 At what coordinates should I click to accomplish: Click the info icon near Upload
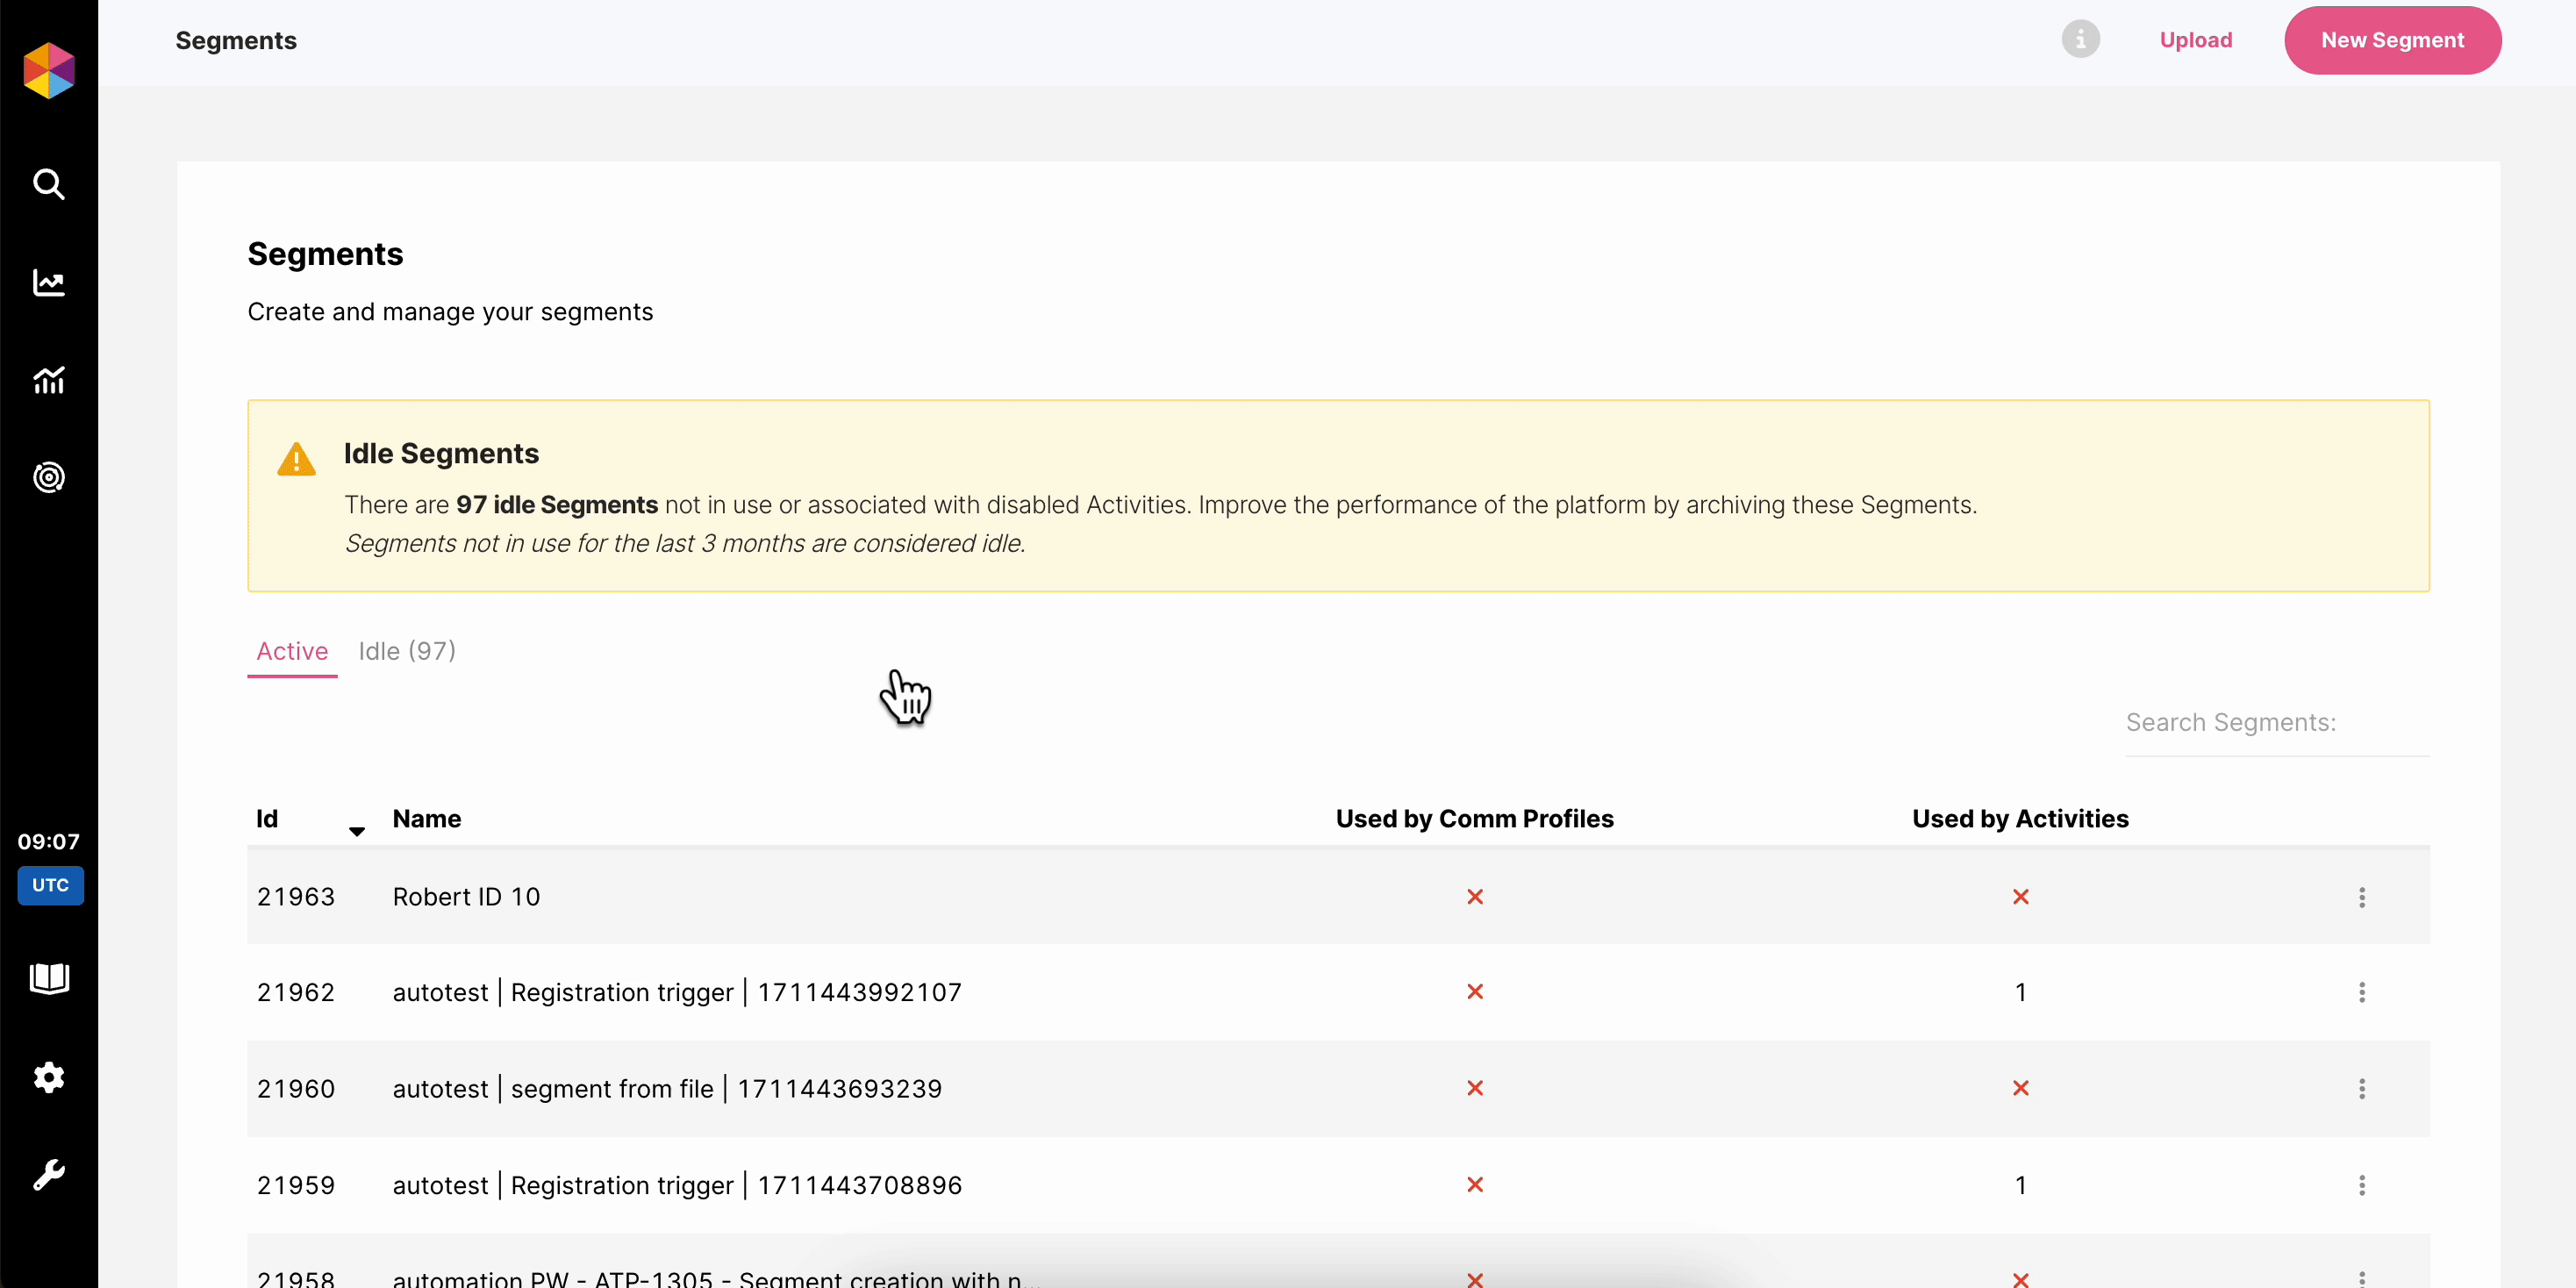pyautogui.click(x=2080, y=40)
